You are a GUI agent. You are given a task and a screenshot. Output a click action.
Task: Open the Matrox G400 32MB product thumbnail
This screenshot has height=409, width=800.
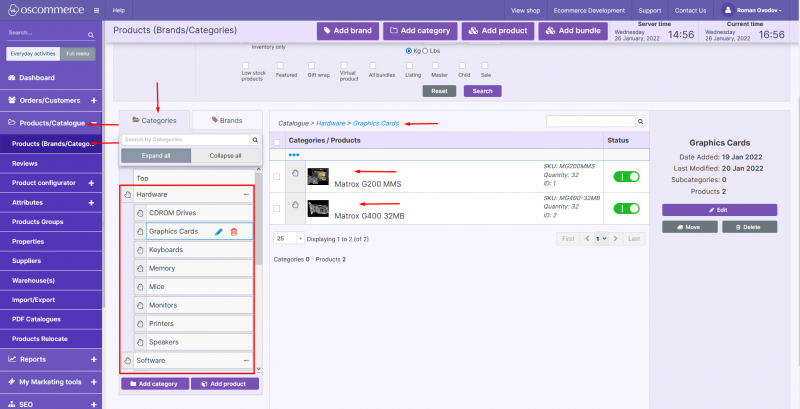(318, 208)
